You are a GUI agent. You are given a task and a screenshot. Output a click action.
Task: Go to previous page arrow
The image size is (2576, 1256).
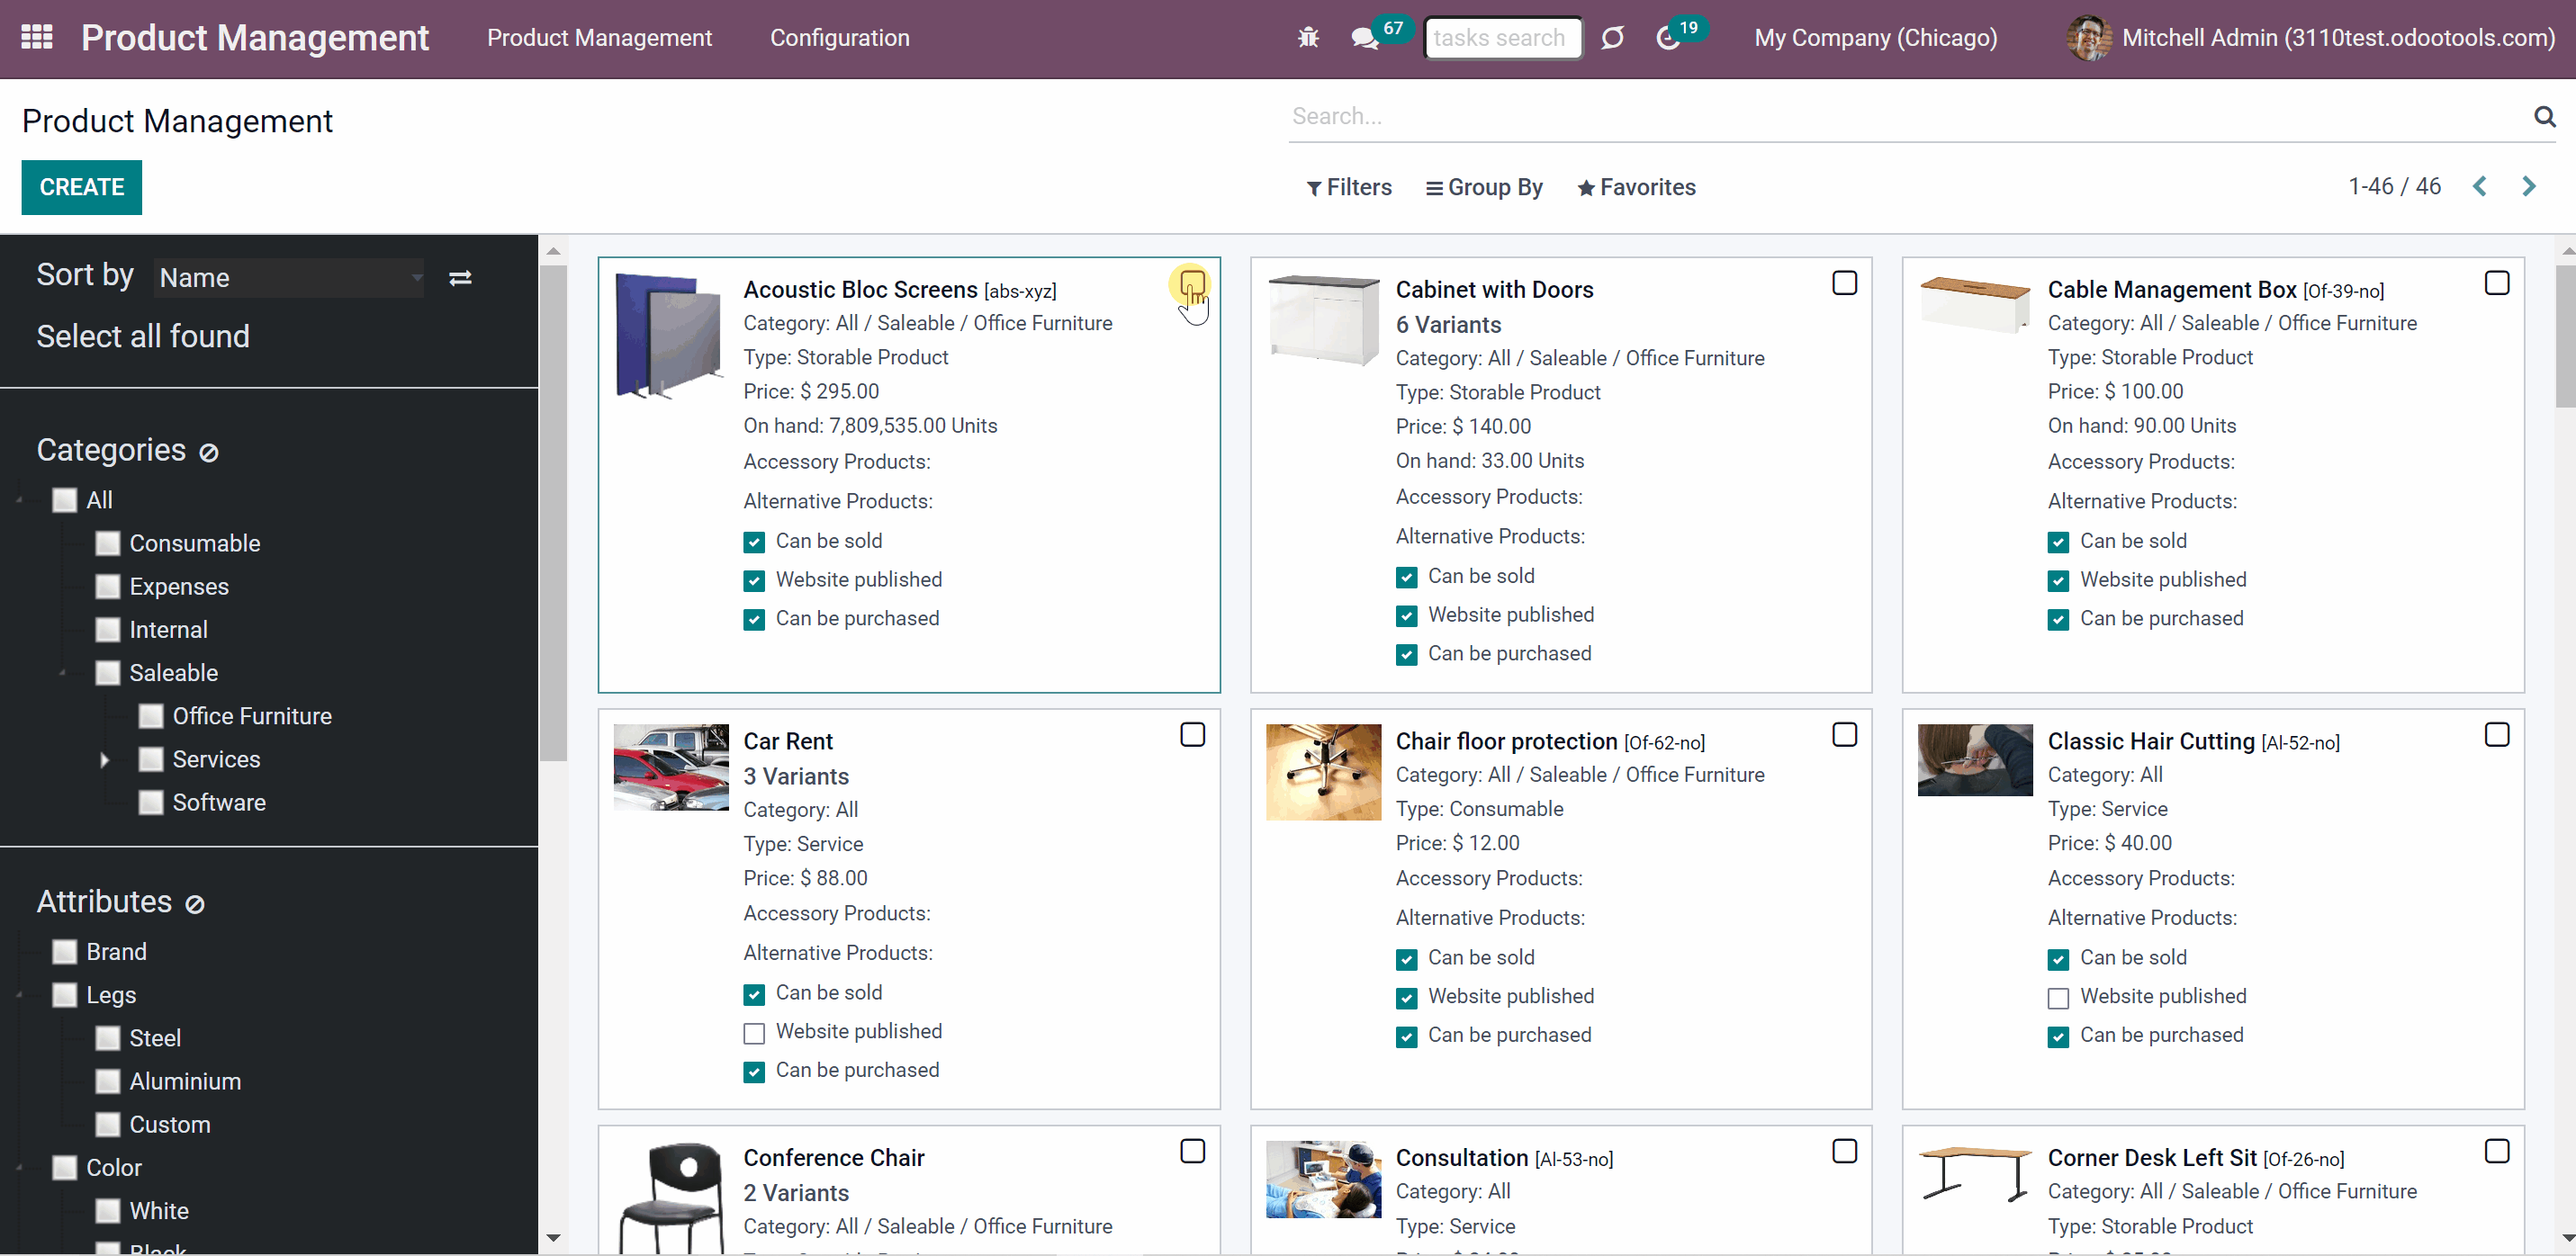(x=2480, y=186)
